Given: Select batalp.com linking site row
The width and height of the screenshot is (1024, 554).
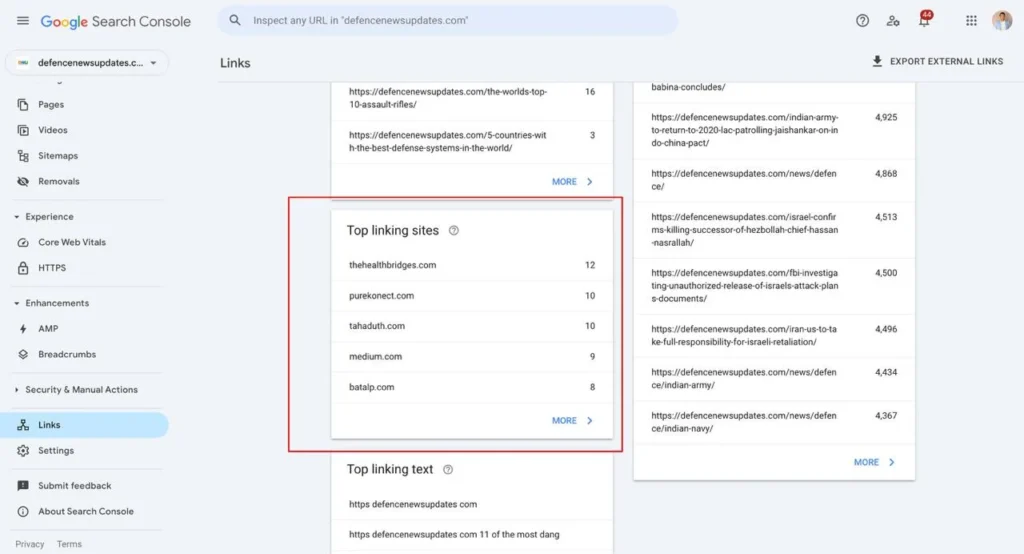Looking at the screenshot, I should (x=472, y=387).
